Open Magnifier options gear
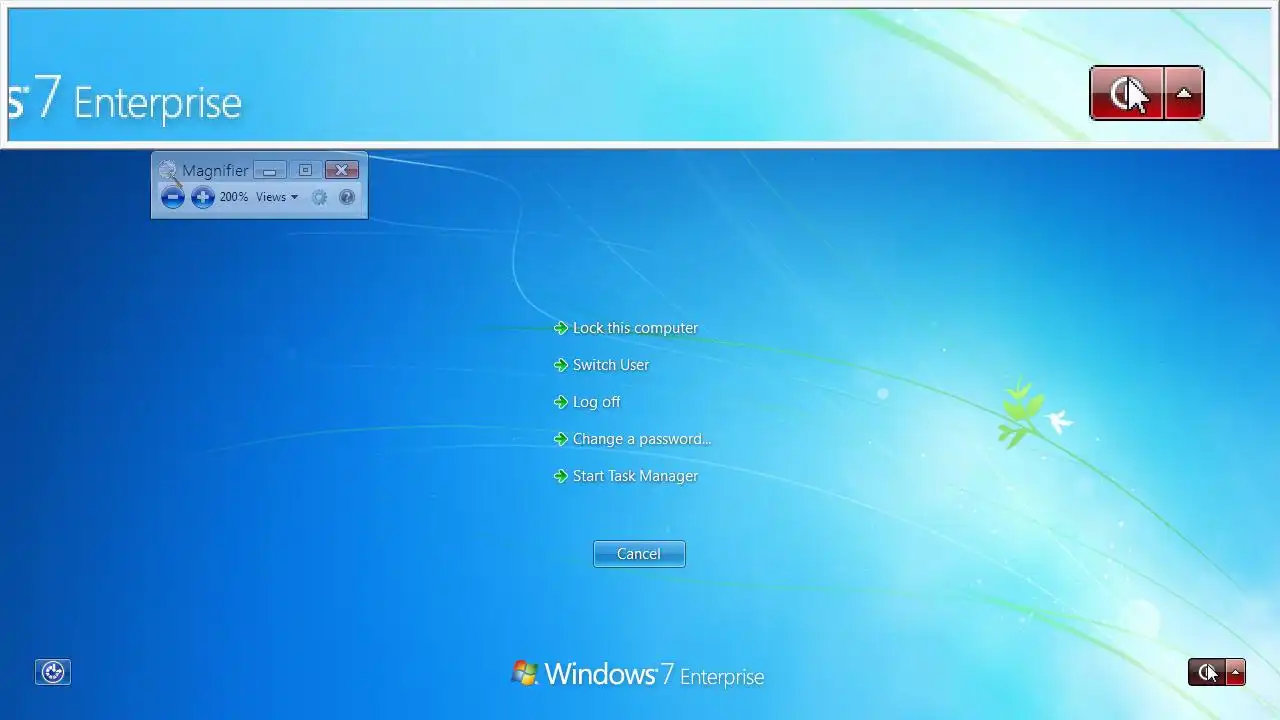The image size is (1280, 720). 319,197
